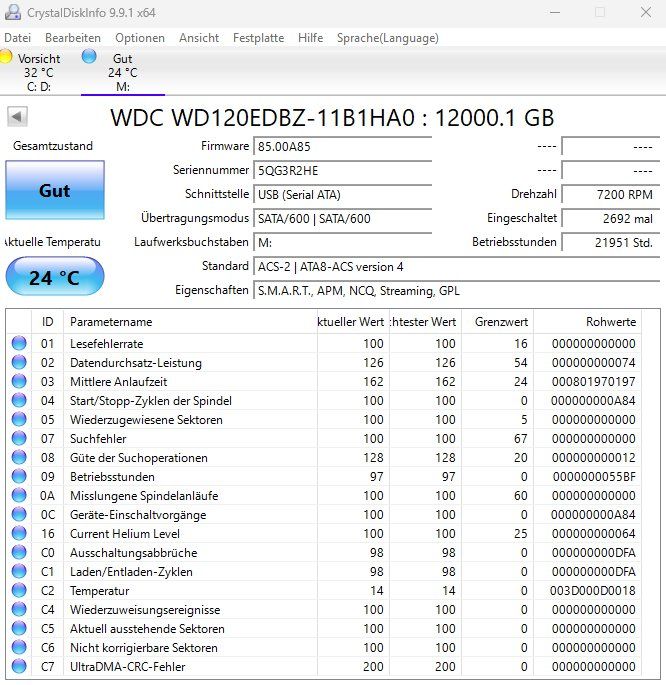Image resolution: width=666 pixels, height=685 pixels.
Task: Minimize the CrystalDiskInfo window
Action: (555, 12)
